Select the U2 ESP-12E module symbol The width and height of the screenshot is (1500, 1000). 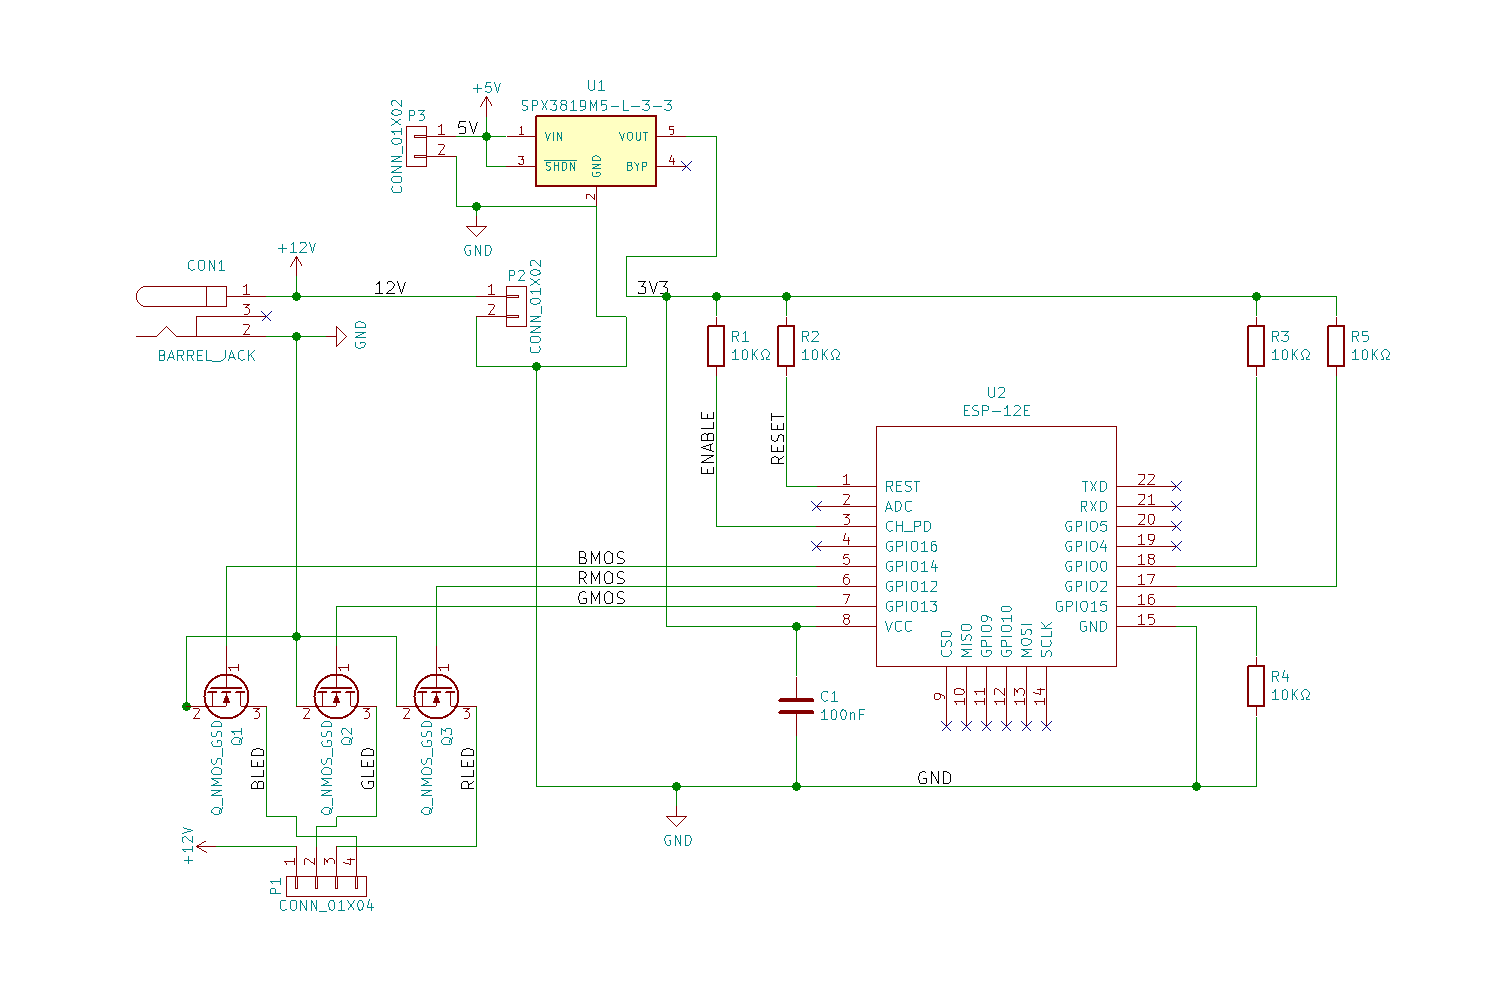coord(995,545)
